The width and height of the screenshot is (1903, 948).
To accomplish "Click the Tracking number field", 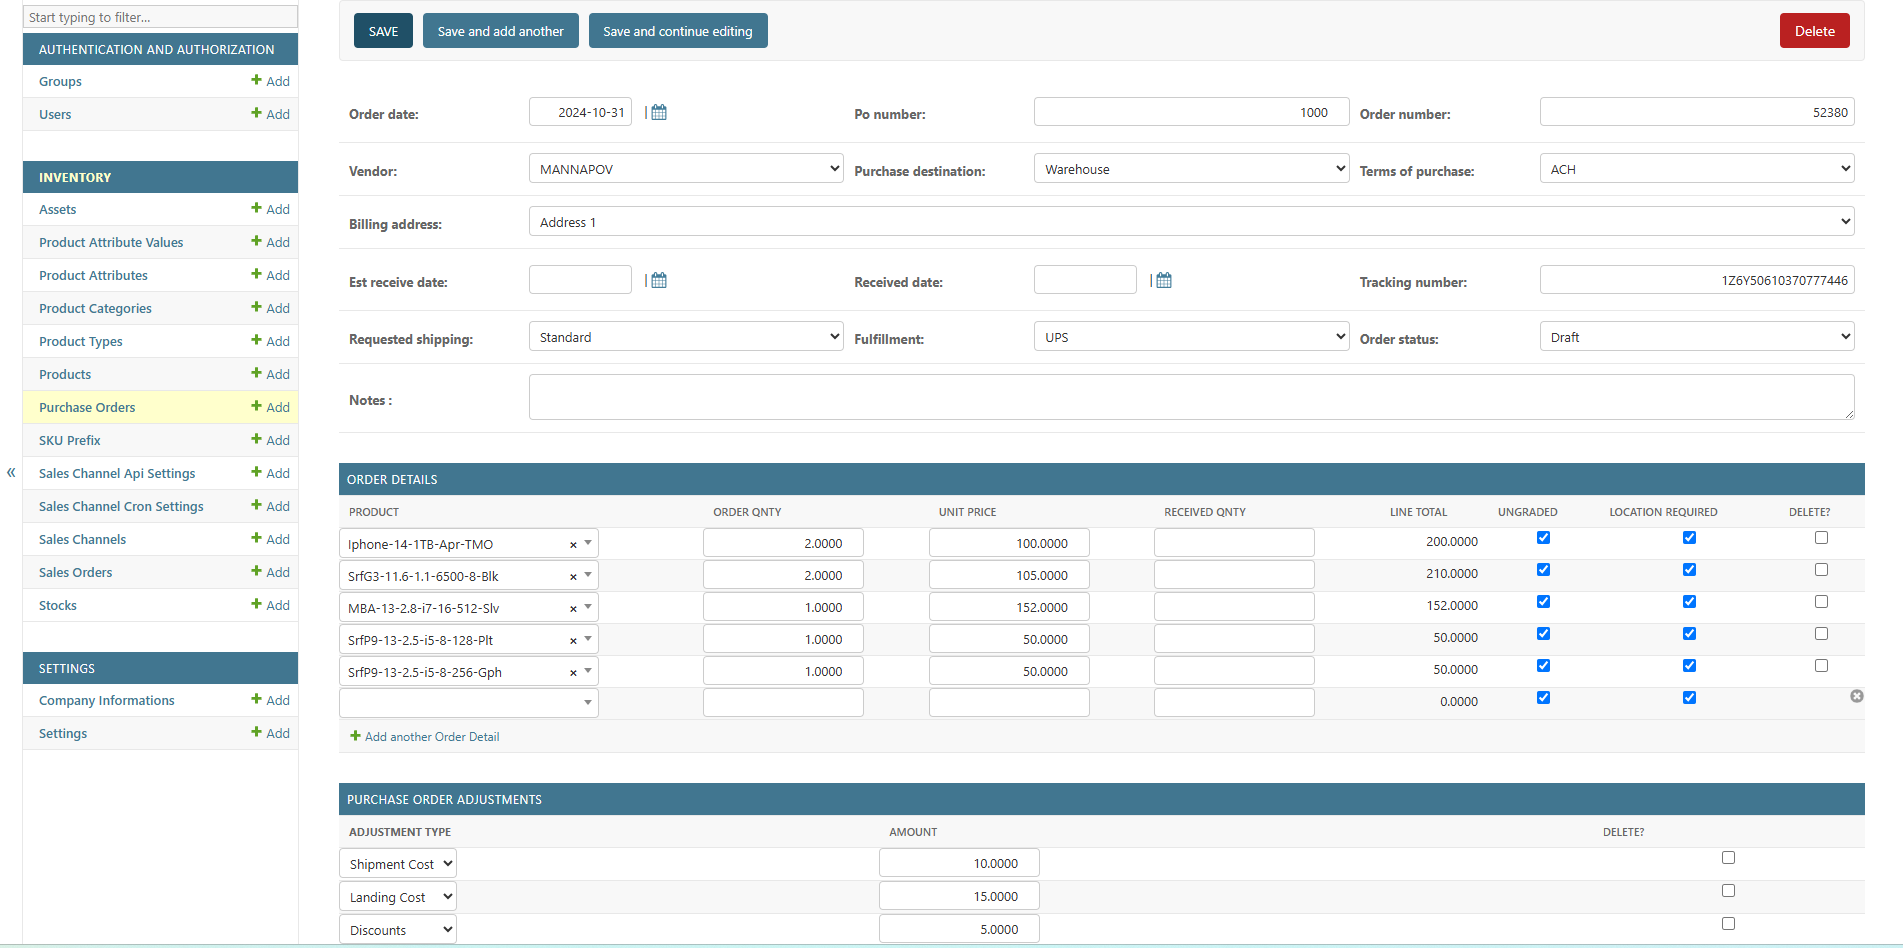I will 1697,280.
